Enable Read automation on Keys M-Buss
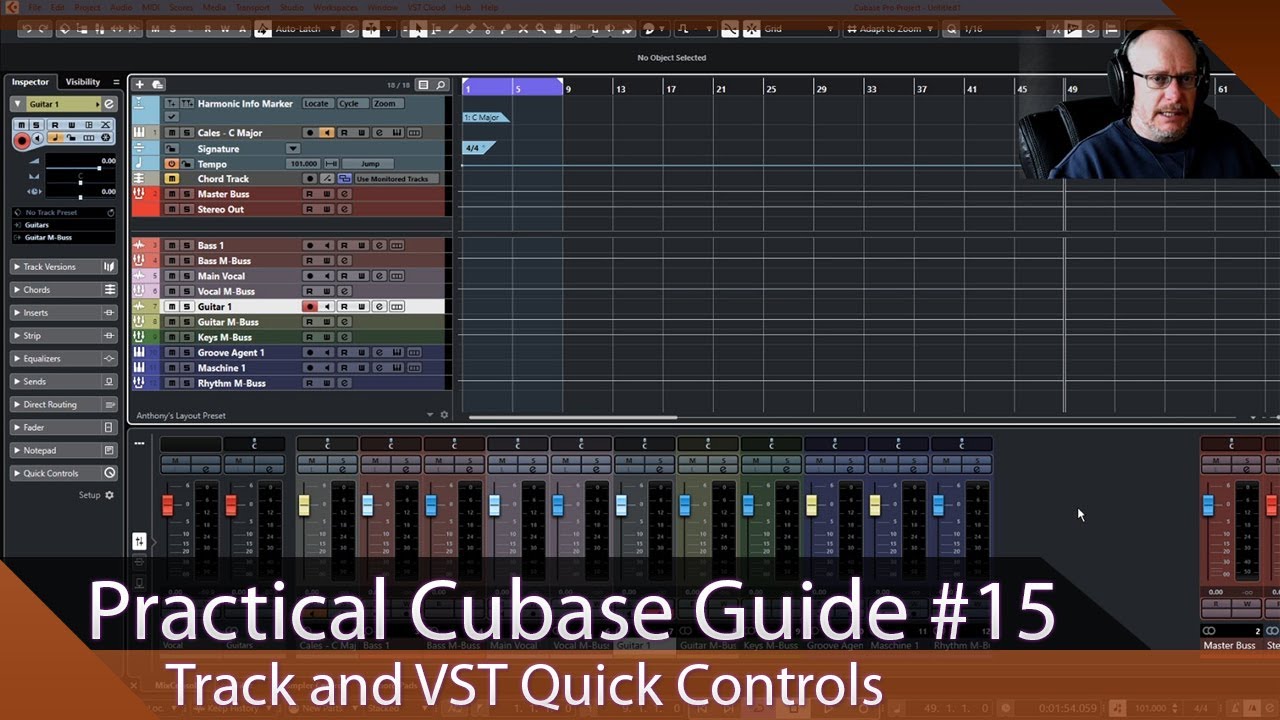1280x720 pixels. [310, 338]
